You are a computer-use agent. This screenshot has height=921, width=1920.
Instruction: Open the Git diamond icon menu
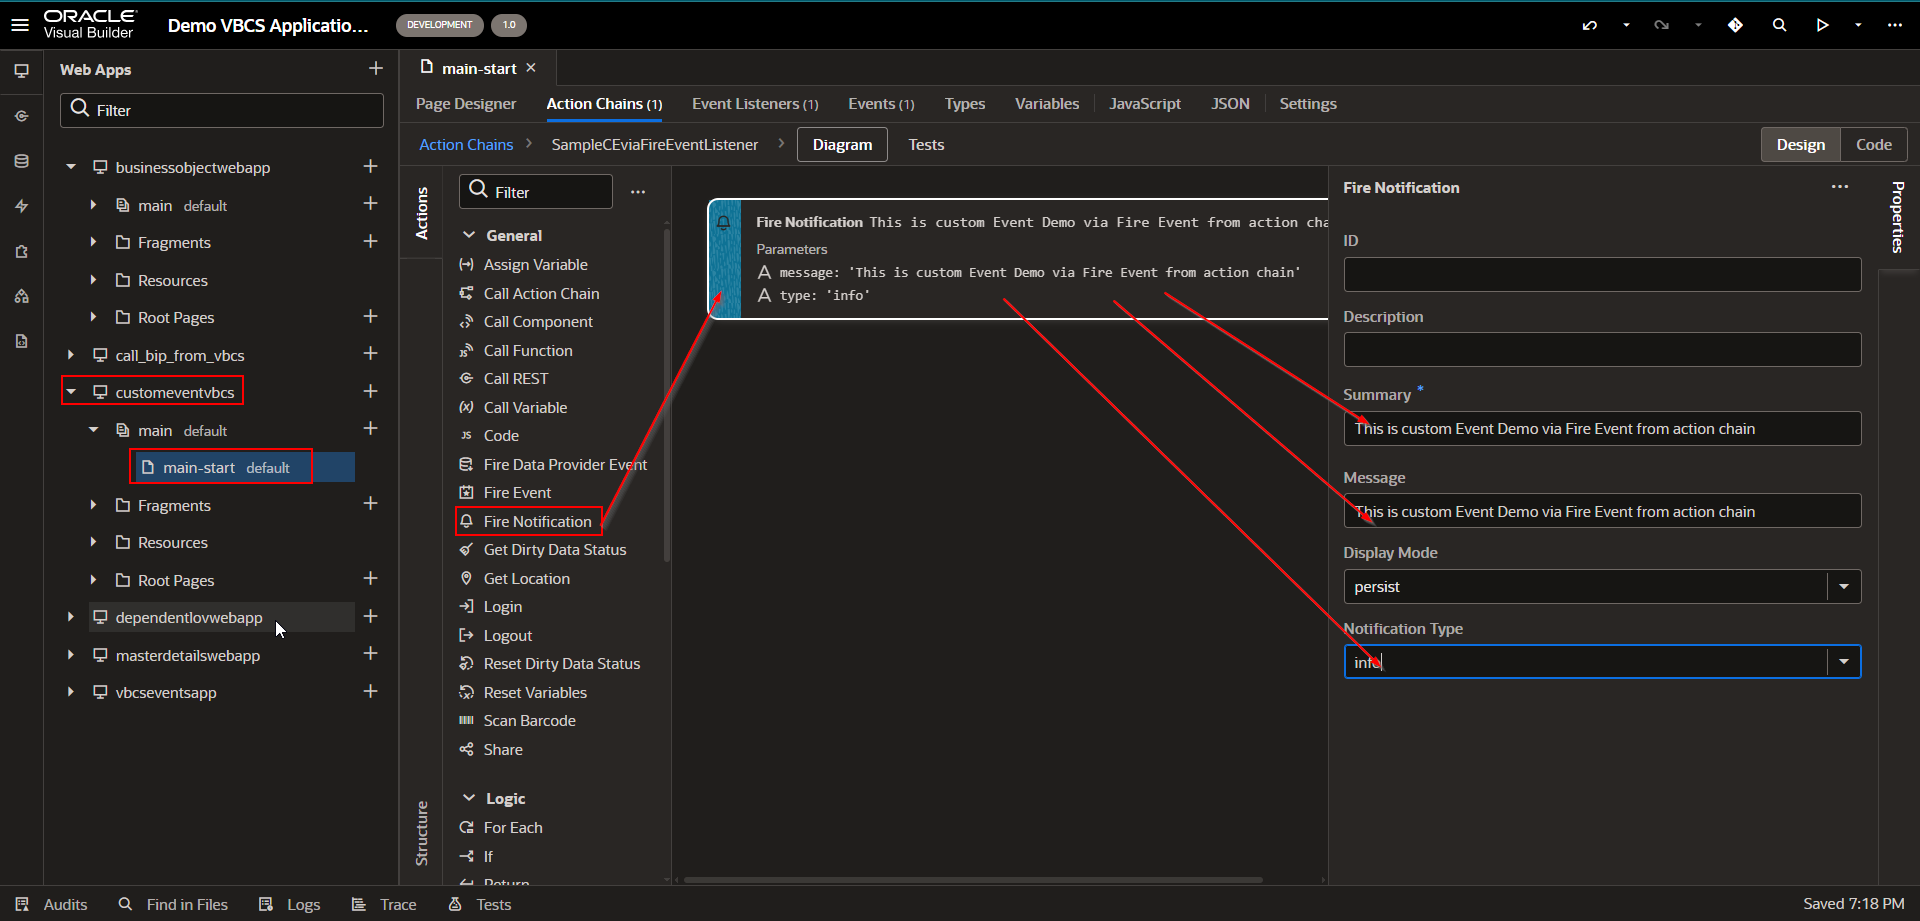pos(1735,25)
